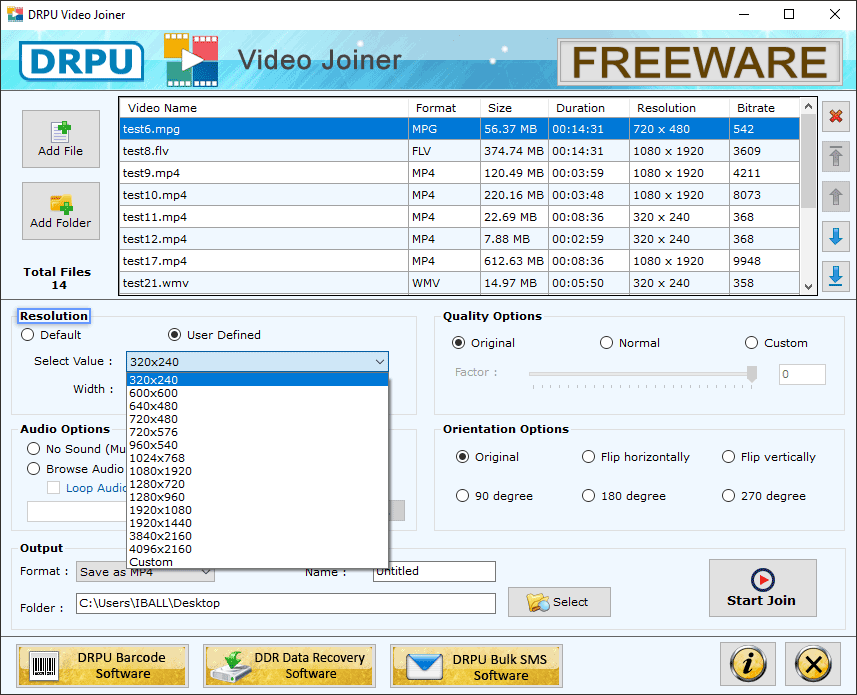The image size is (857, 695).
Task: Move selected video down one position
Action: click(836, 237)
